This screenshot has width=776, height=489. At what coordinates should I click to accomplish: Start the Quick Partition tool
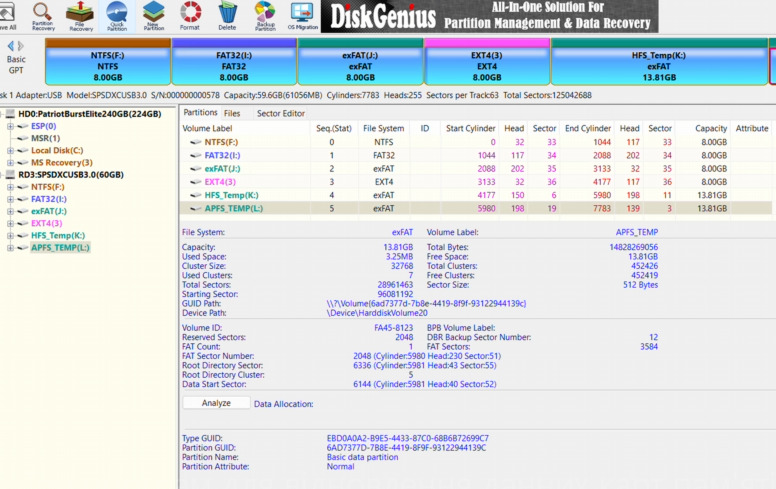click(x=117, y=16)
